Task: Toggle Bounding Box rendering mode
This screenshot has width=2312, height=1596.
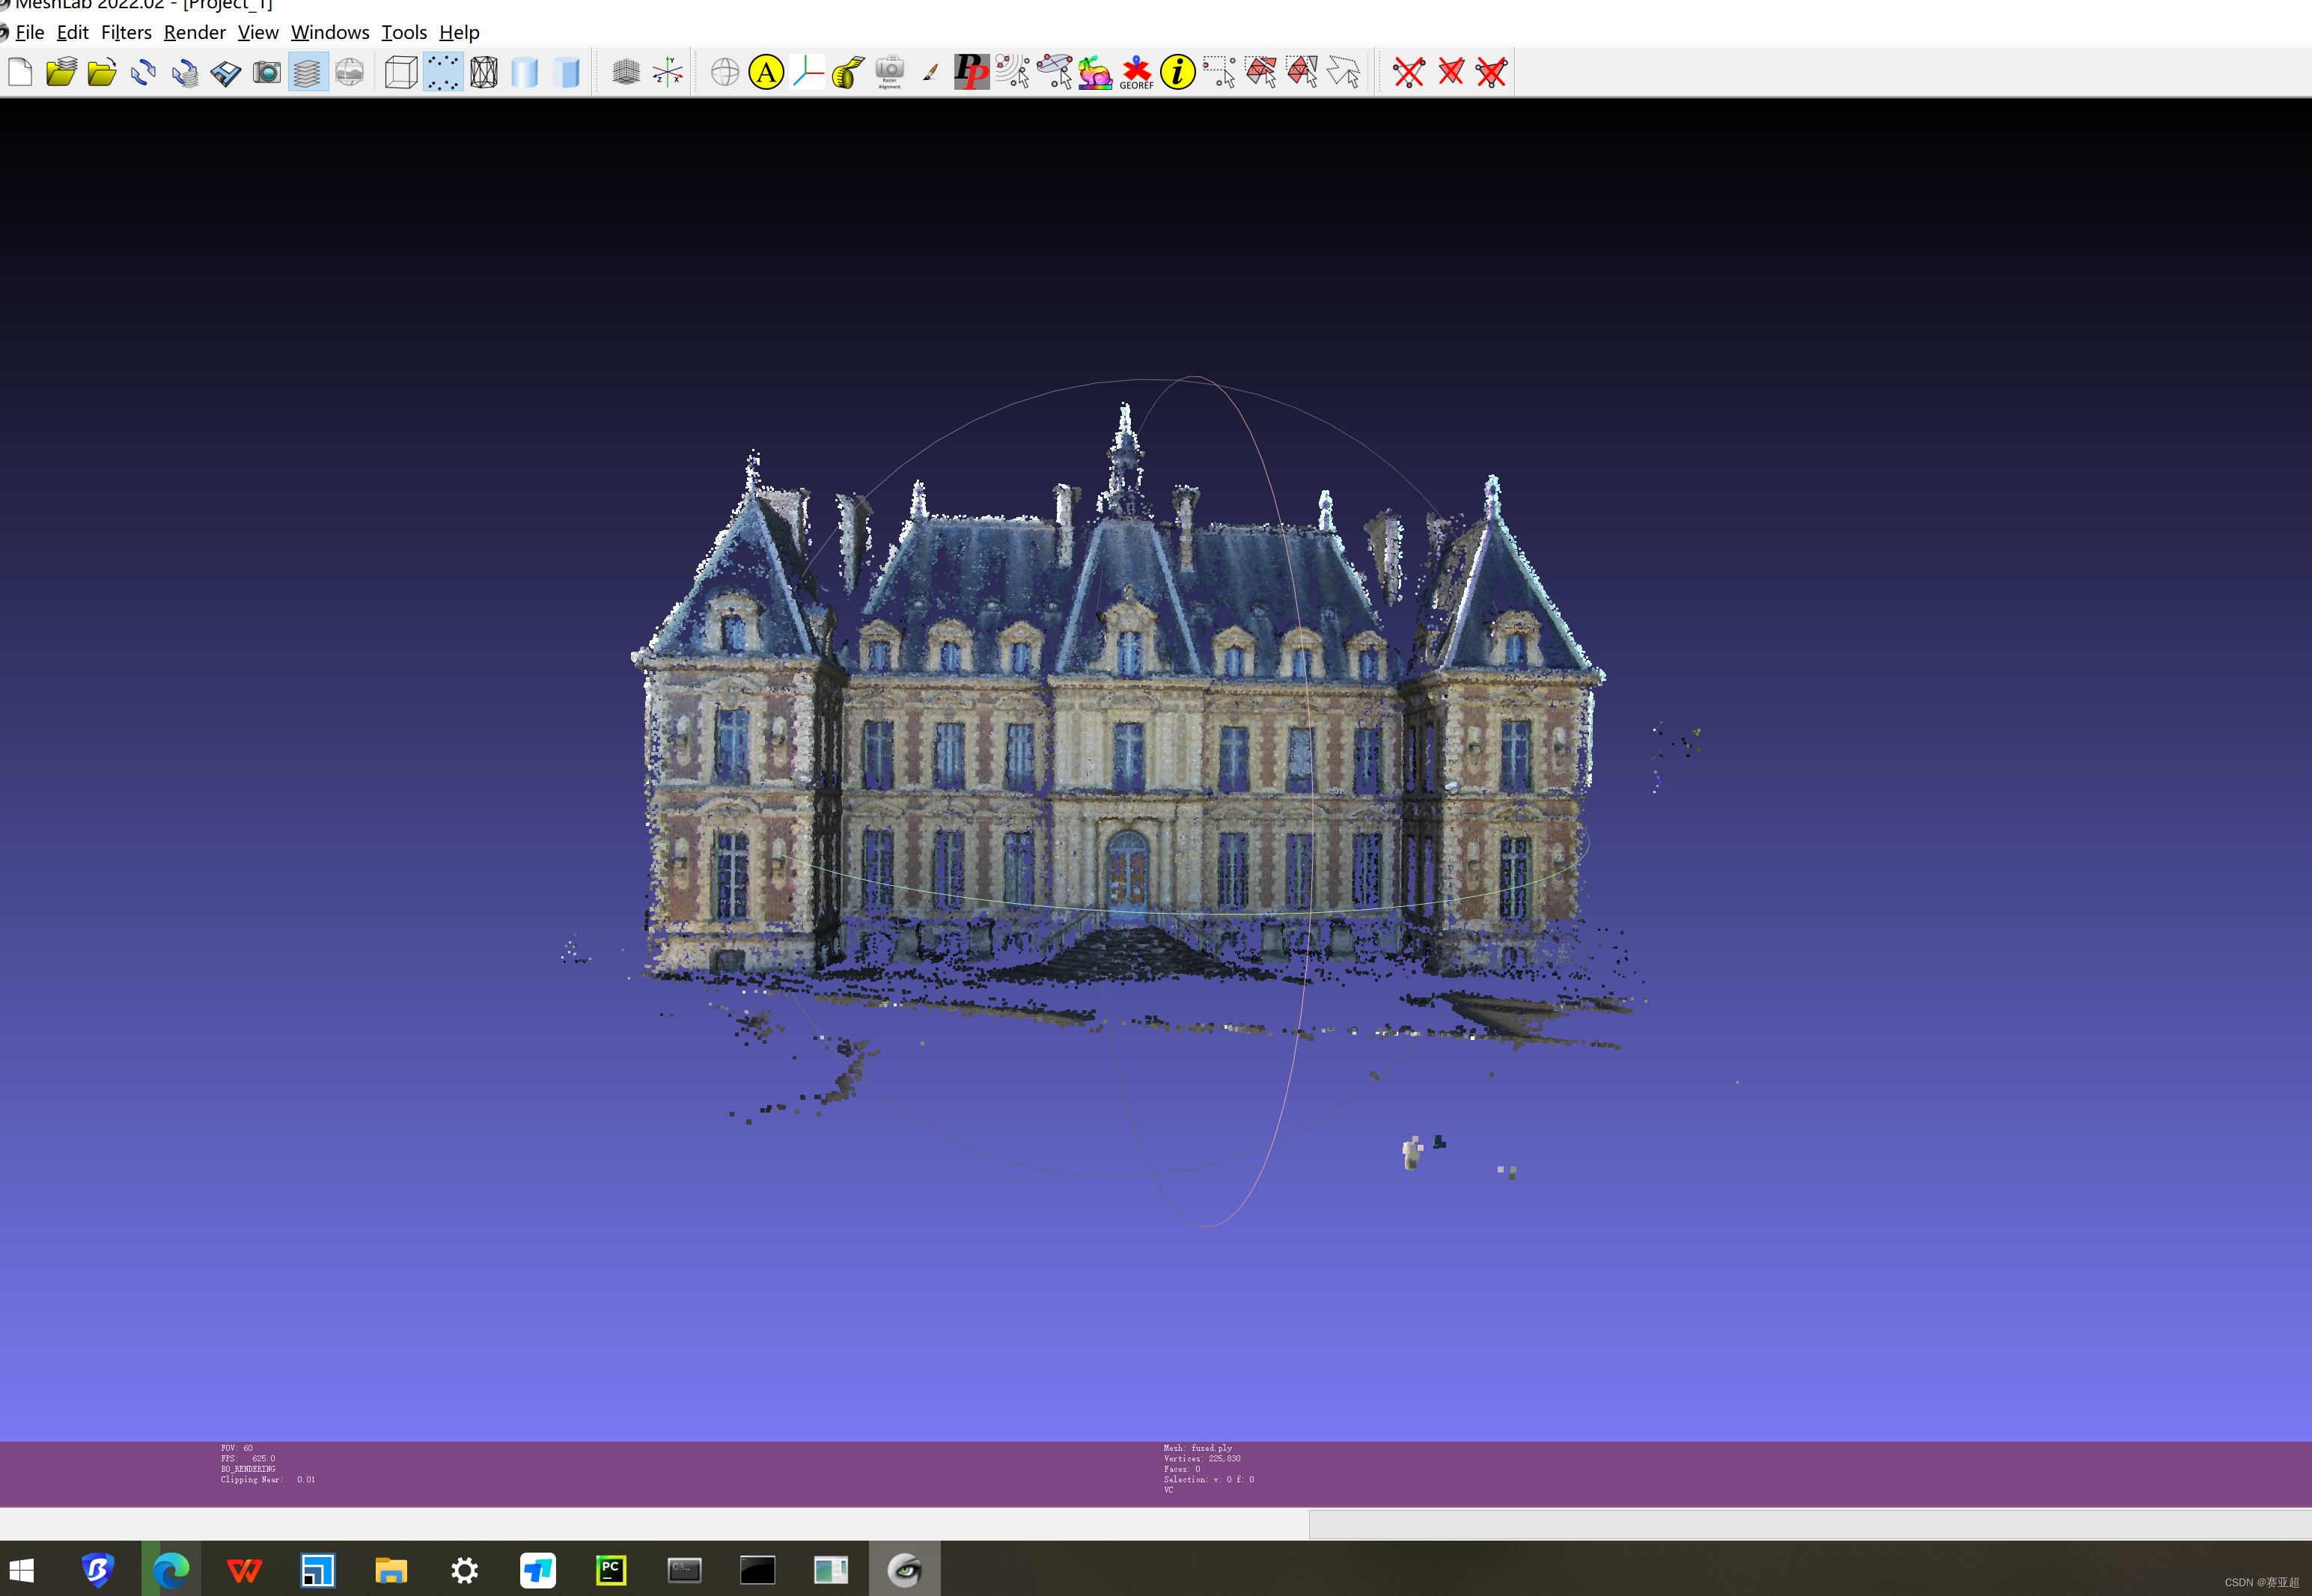Action: click(x=401, y=72)
